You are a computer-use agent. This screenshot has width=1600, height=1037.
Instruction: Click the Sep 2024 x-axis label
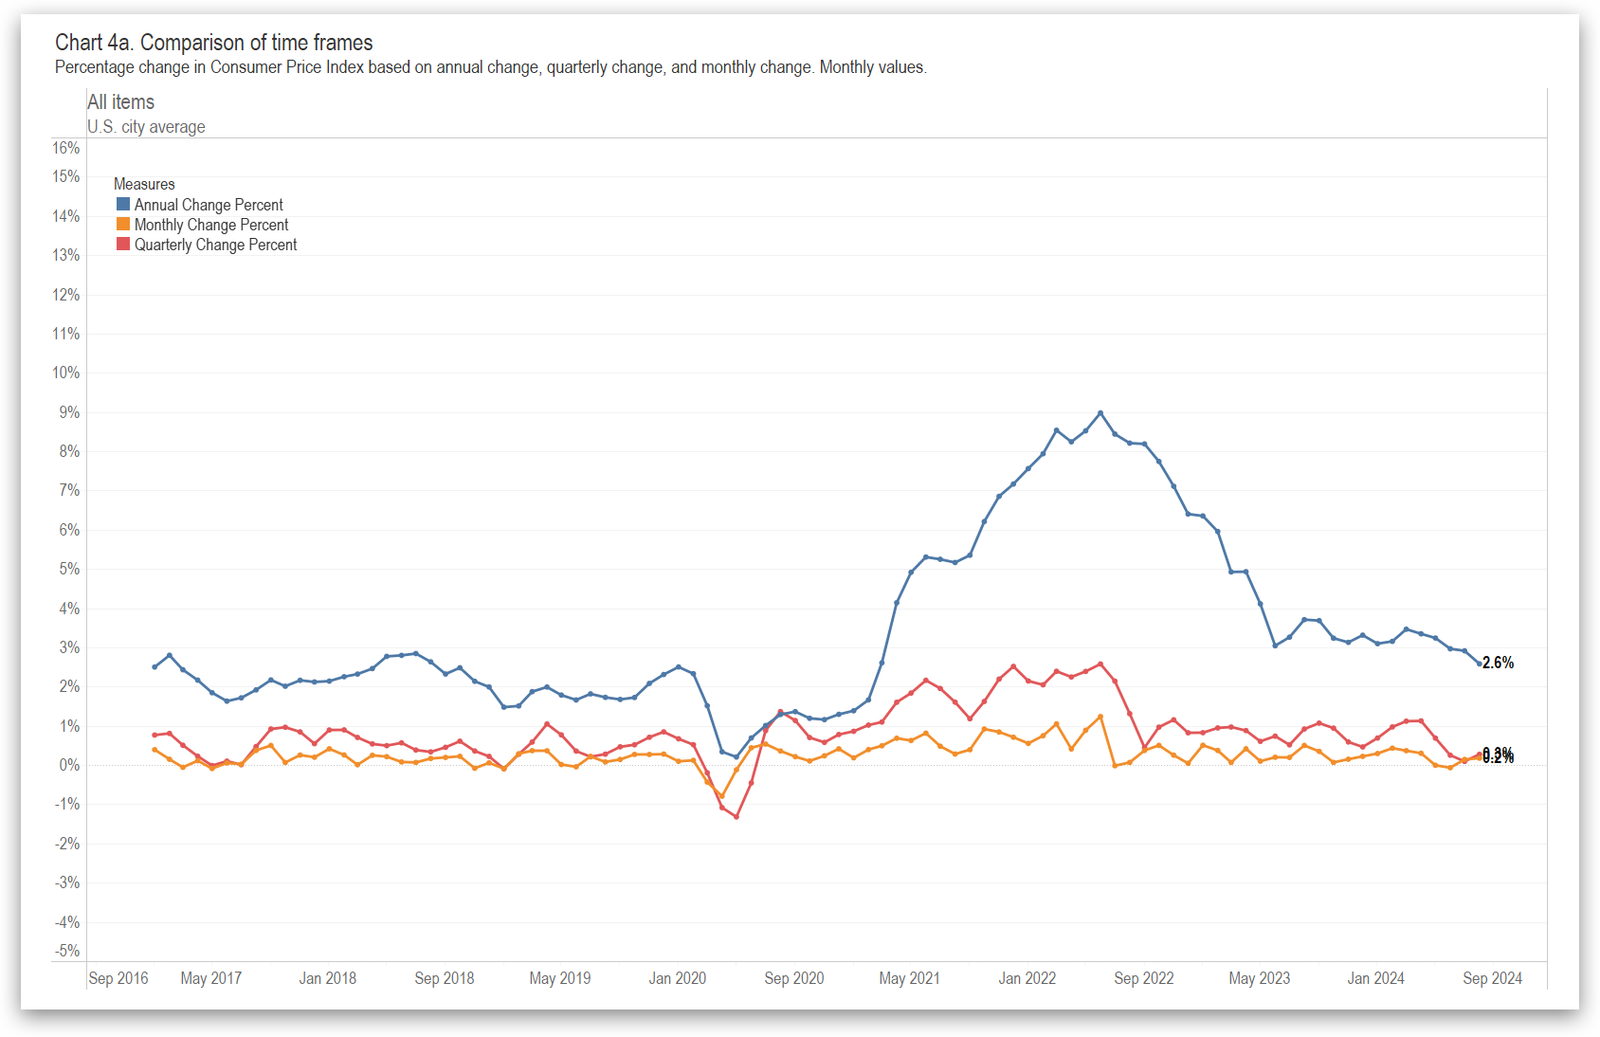tap(1492, 978)
